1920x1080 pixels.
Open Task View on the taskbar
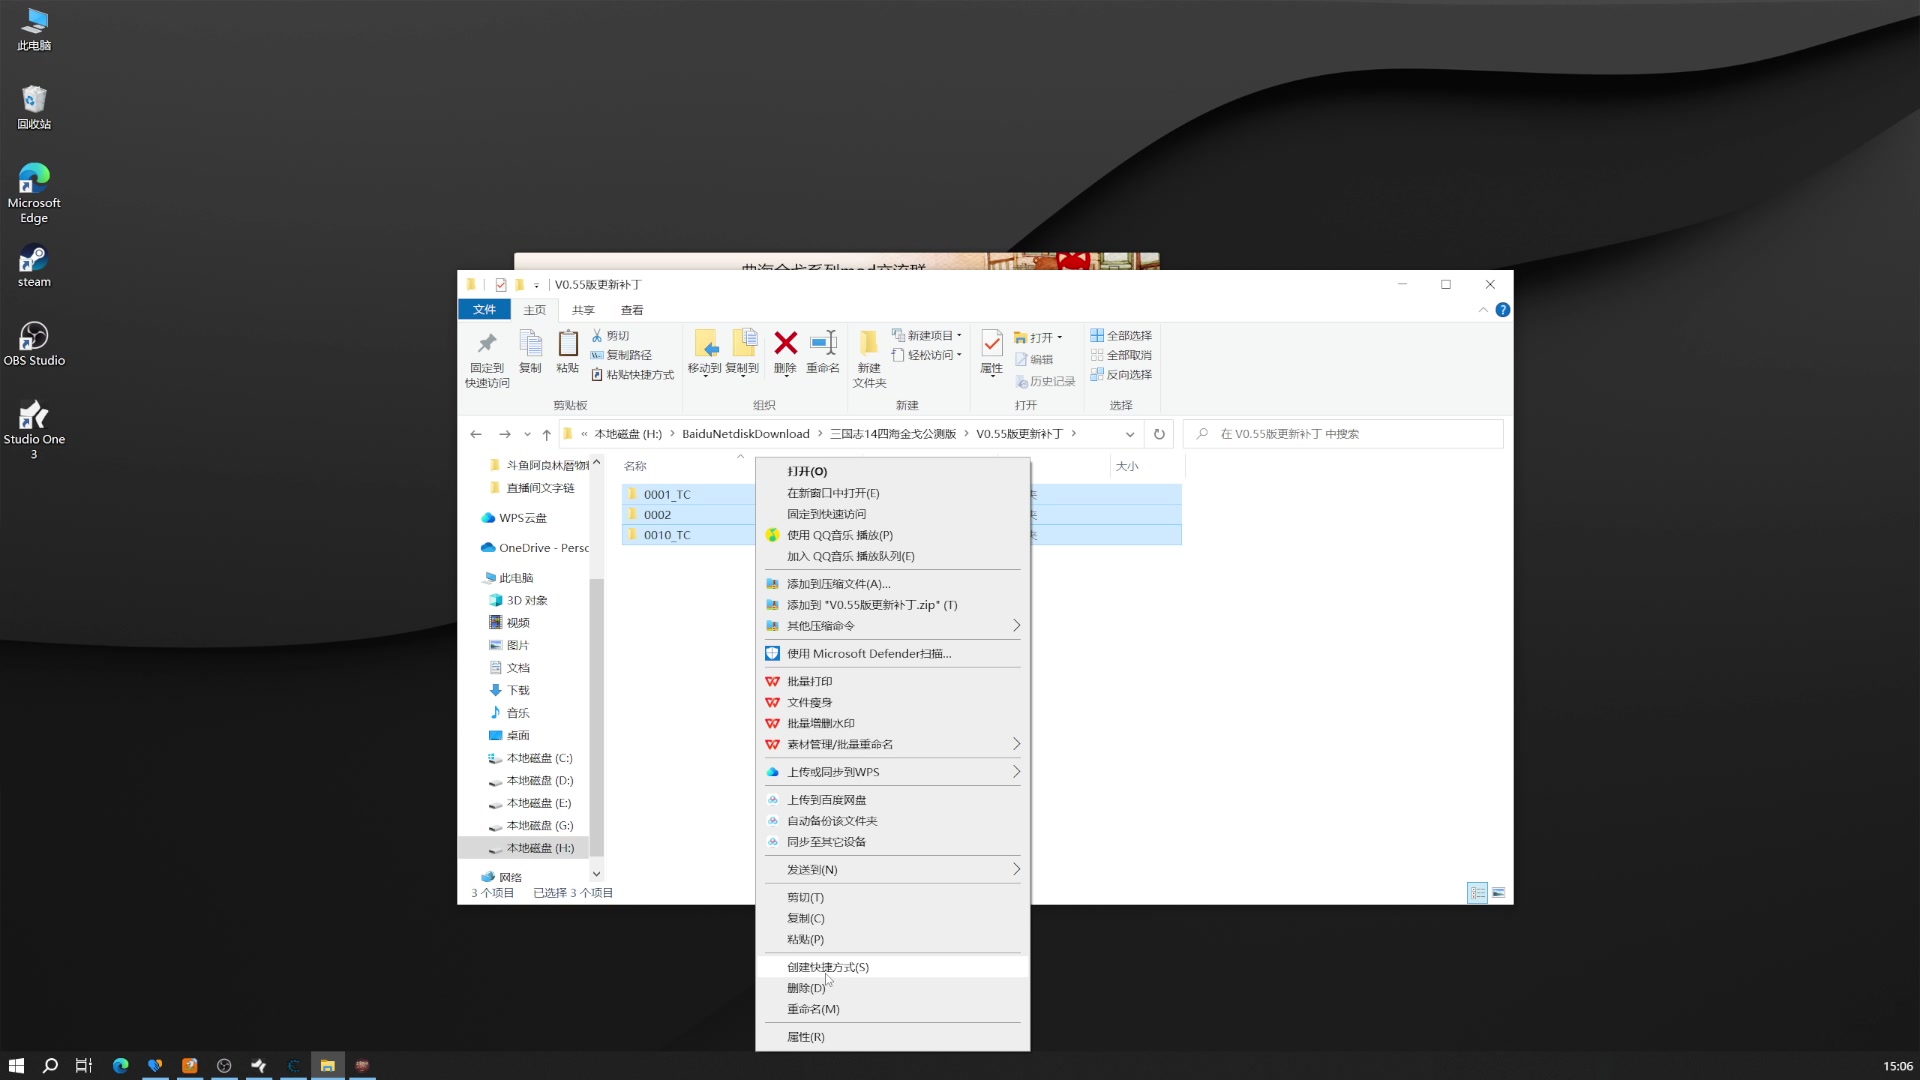pos(84,1065)
